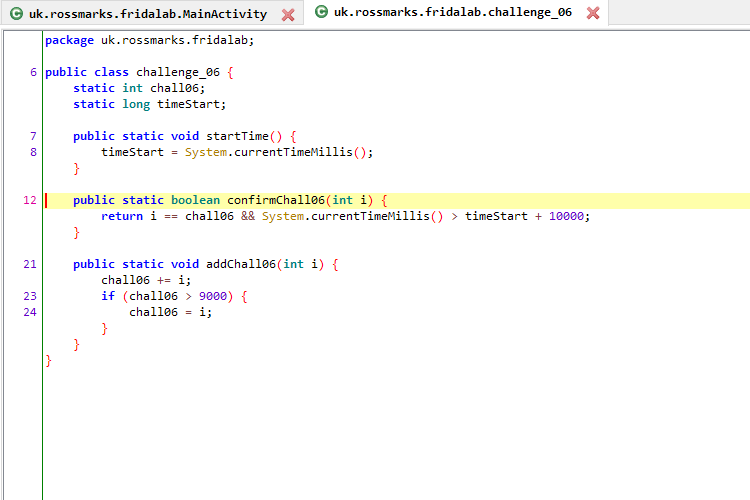Screen dimensions: 750x500
Task: Click the confirmChall06 method name
Action: [x=276, y=200]
